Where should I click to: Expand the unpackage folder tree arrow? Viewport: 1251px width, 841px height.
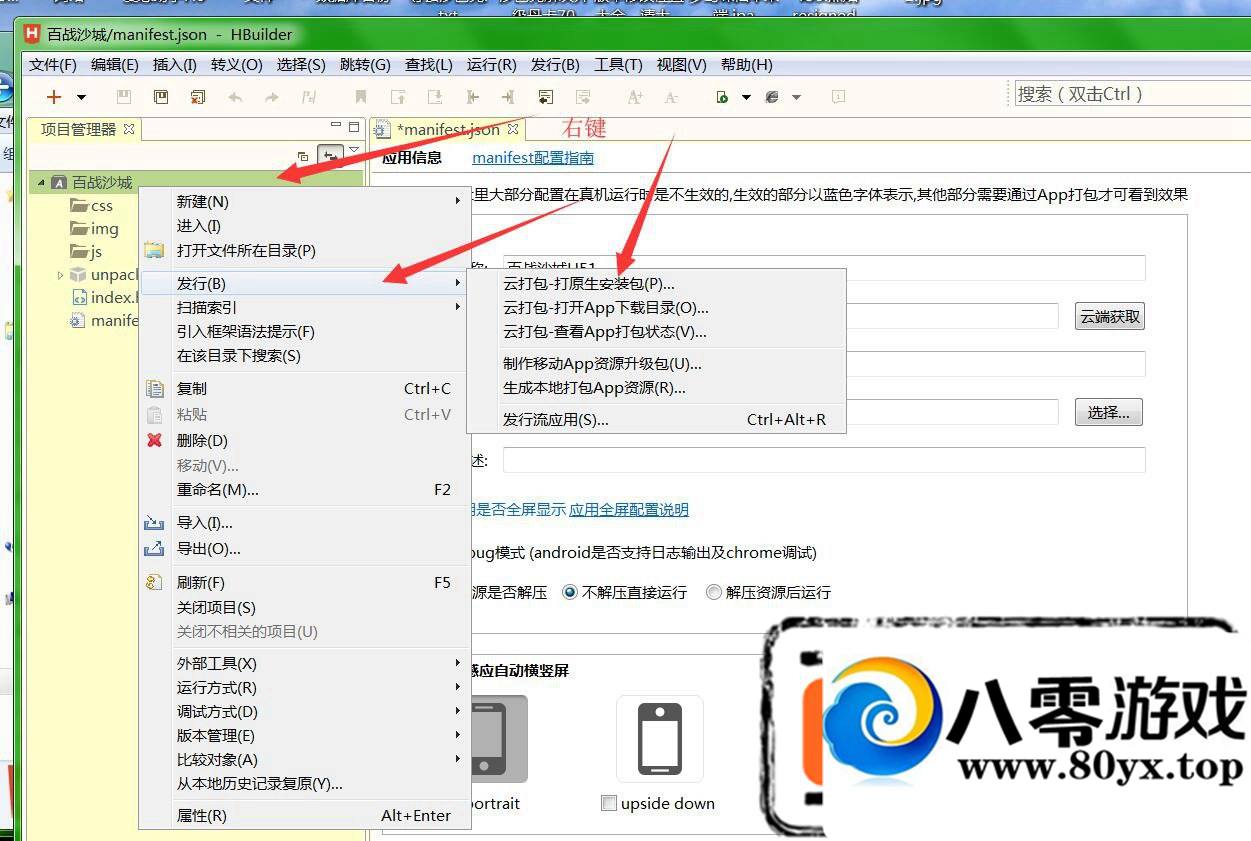point(60,275)
